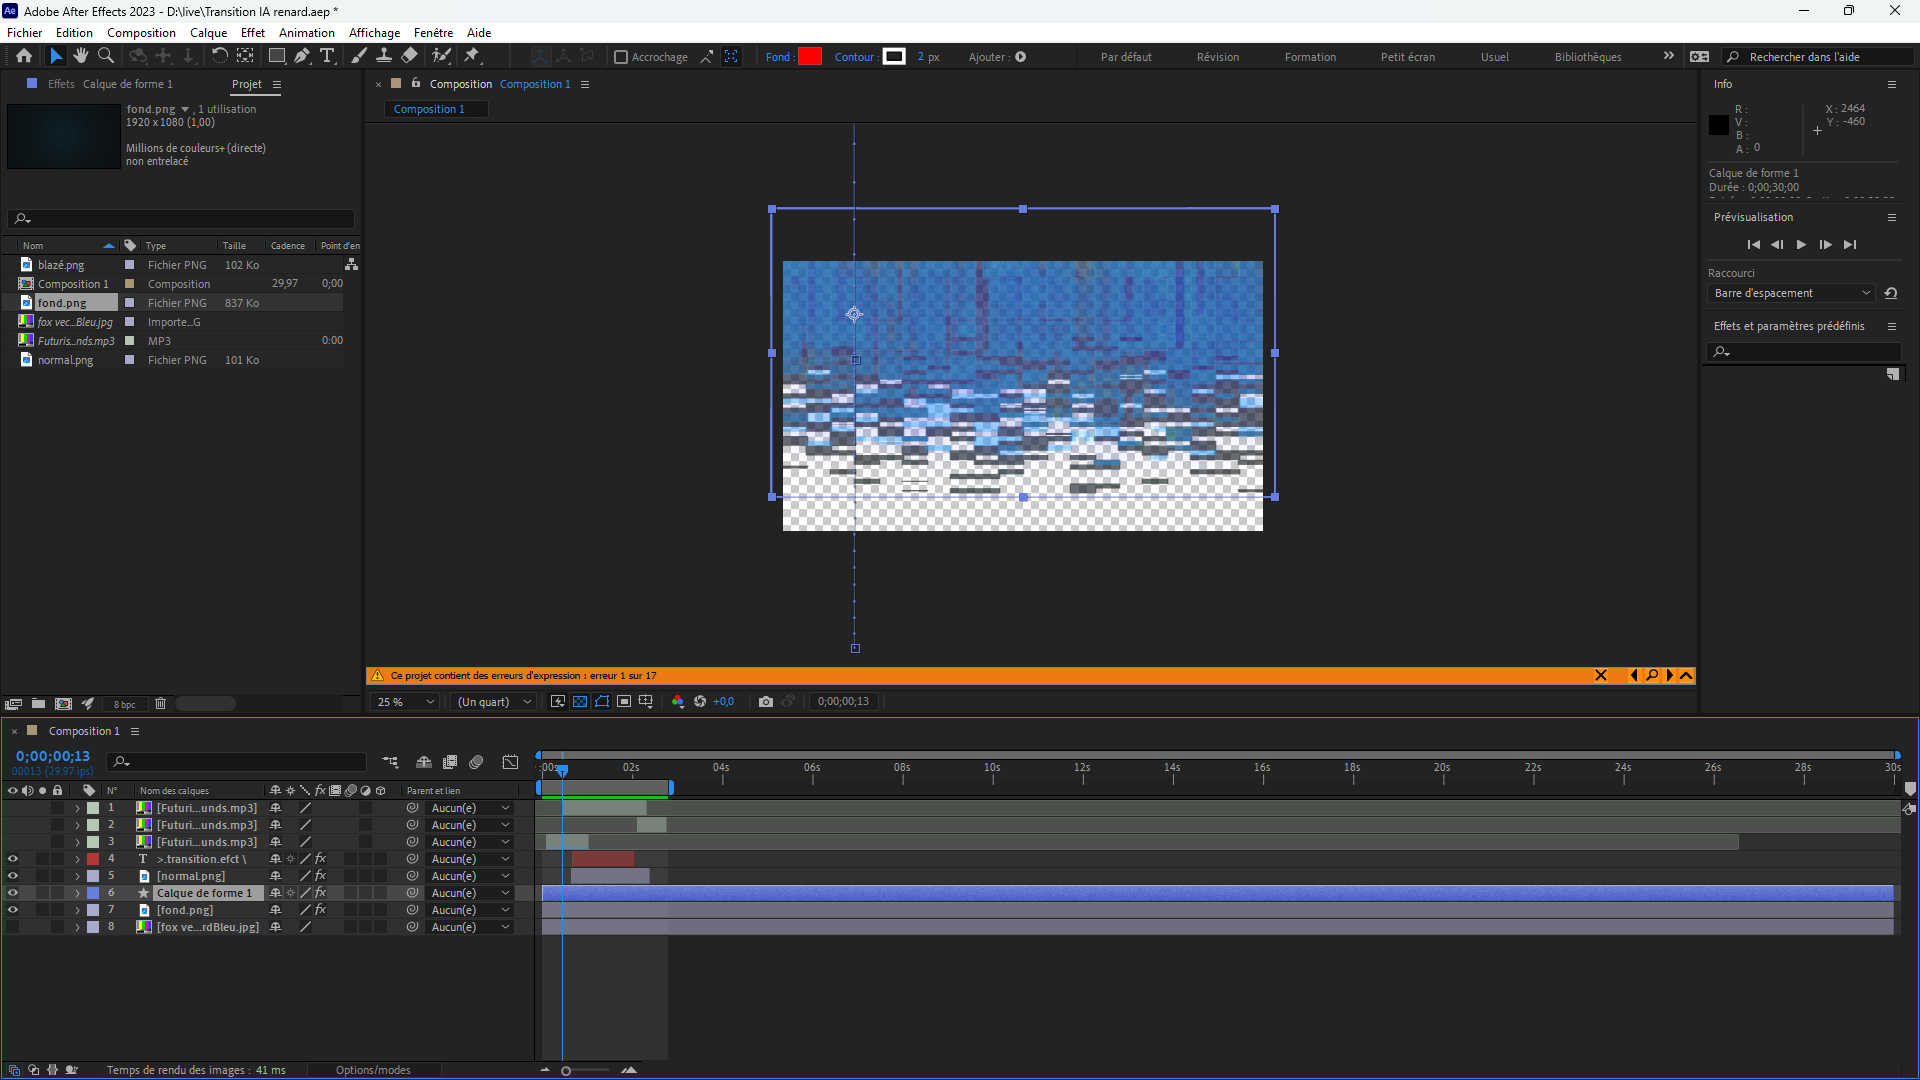The width and height of the screenshot is (1920, 1080).
Task: Toggle visibility of fond.png layer
Action: 13,910
